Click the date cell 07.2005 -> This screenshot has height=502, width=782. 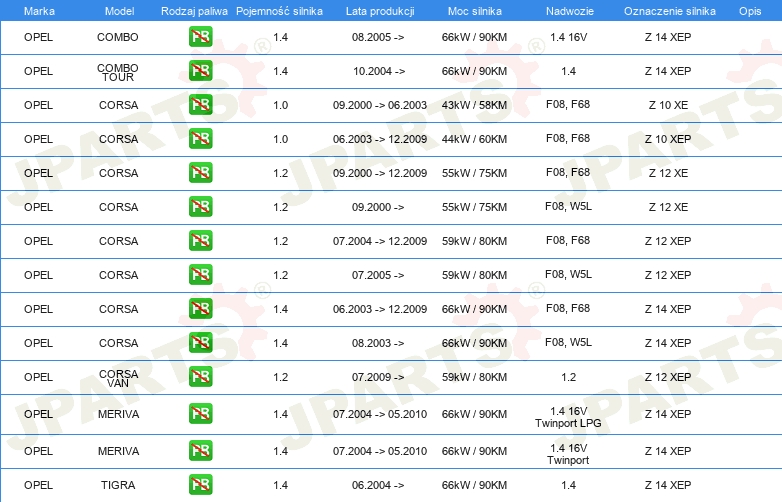378,275
